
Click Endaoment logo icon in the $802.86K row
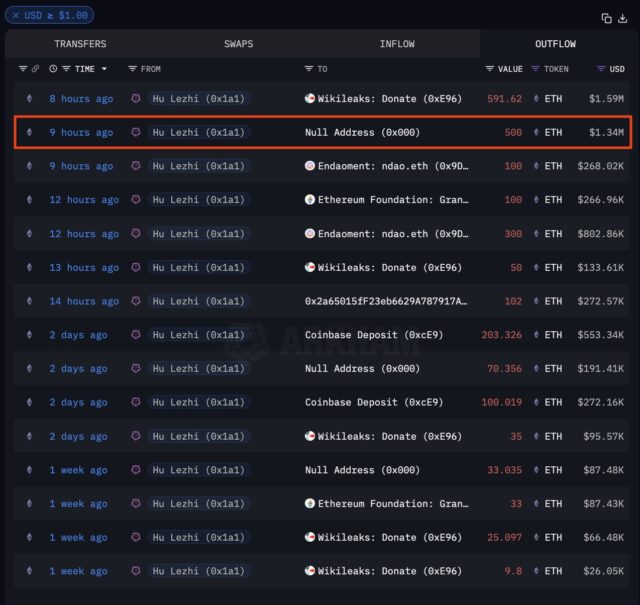pyautogui.click(x=310, y=234)
